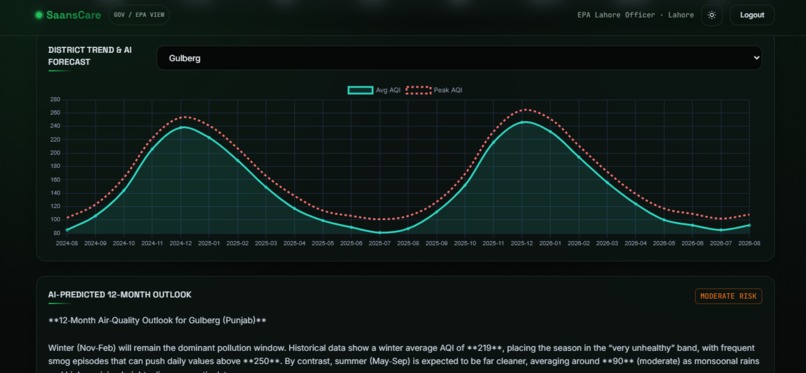Click the DISTRICT TREND & AI FORECAST heading

point(90,56)
